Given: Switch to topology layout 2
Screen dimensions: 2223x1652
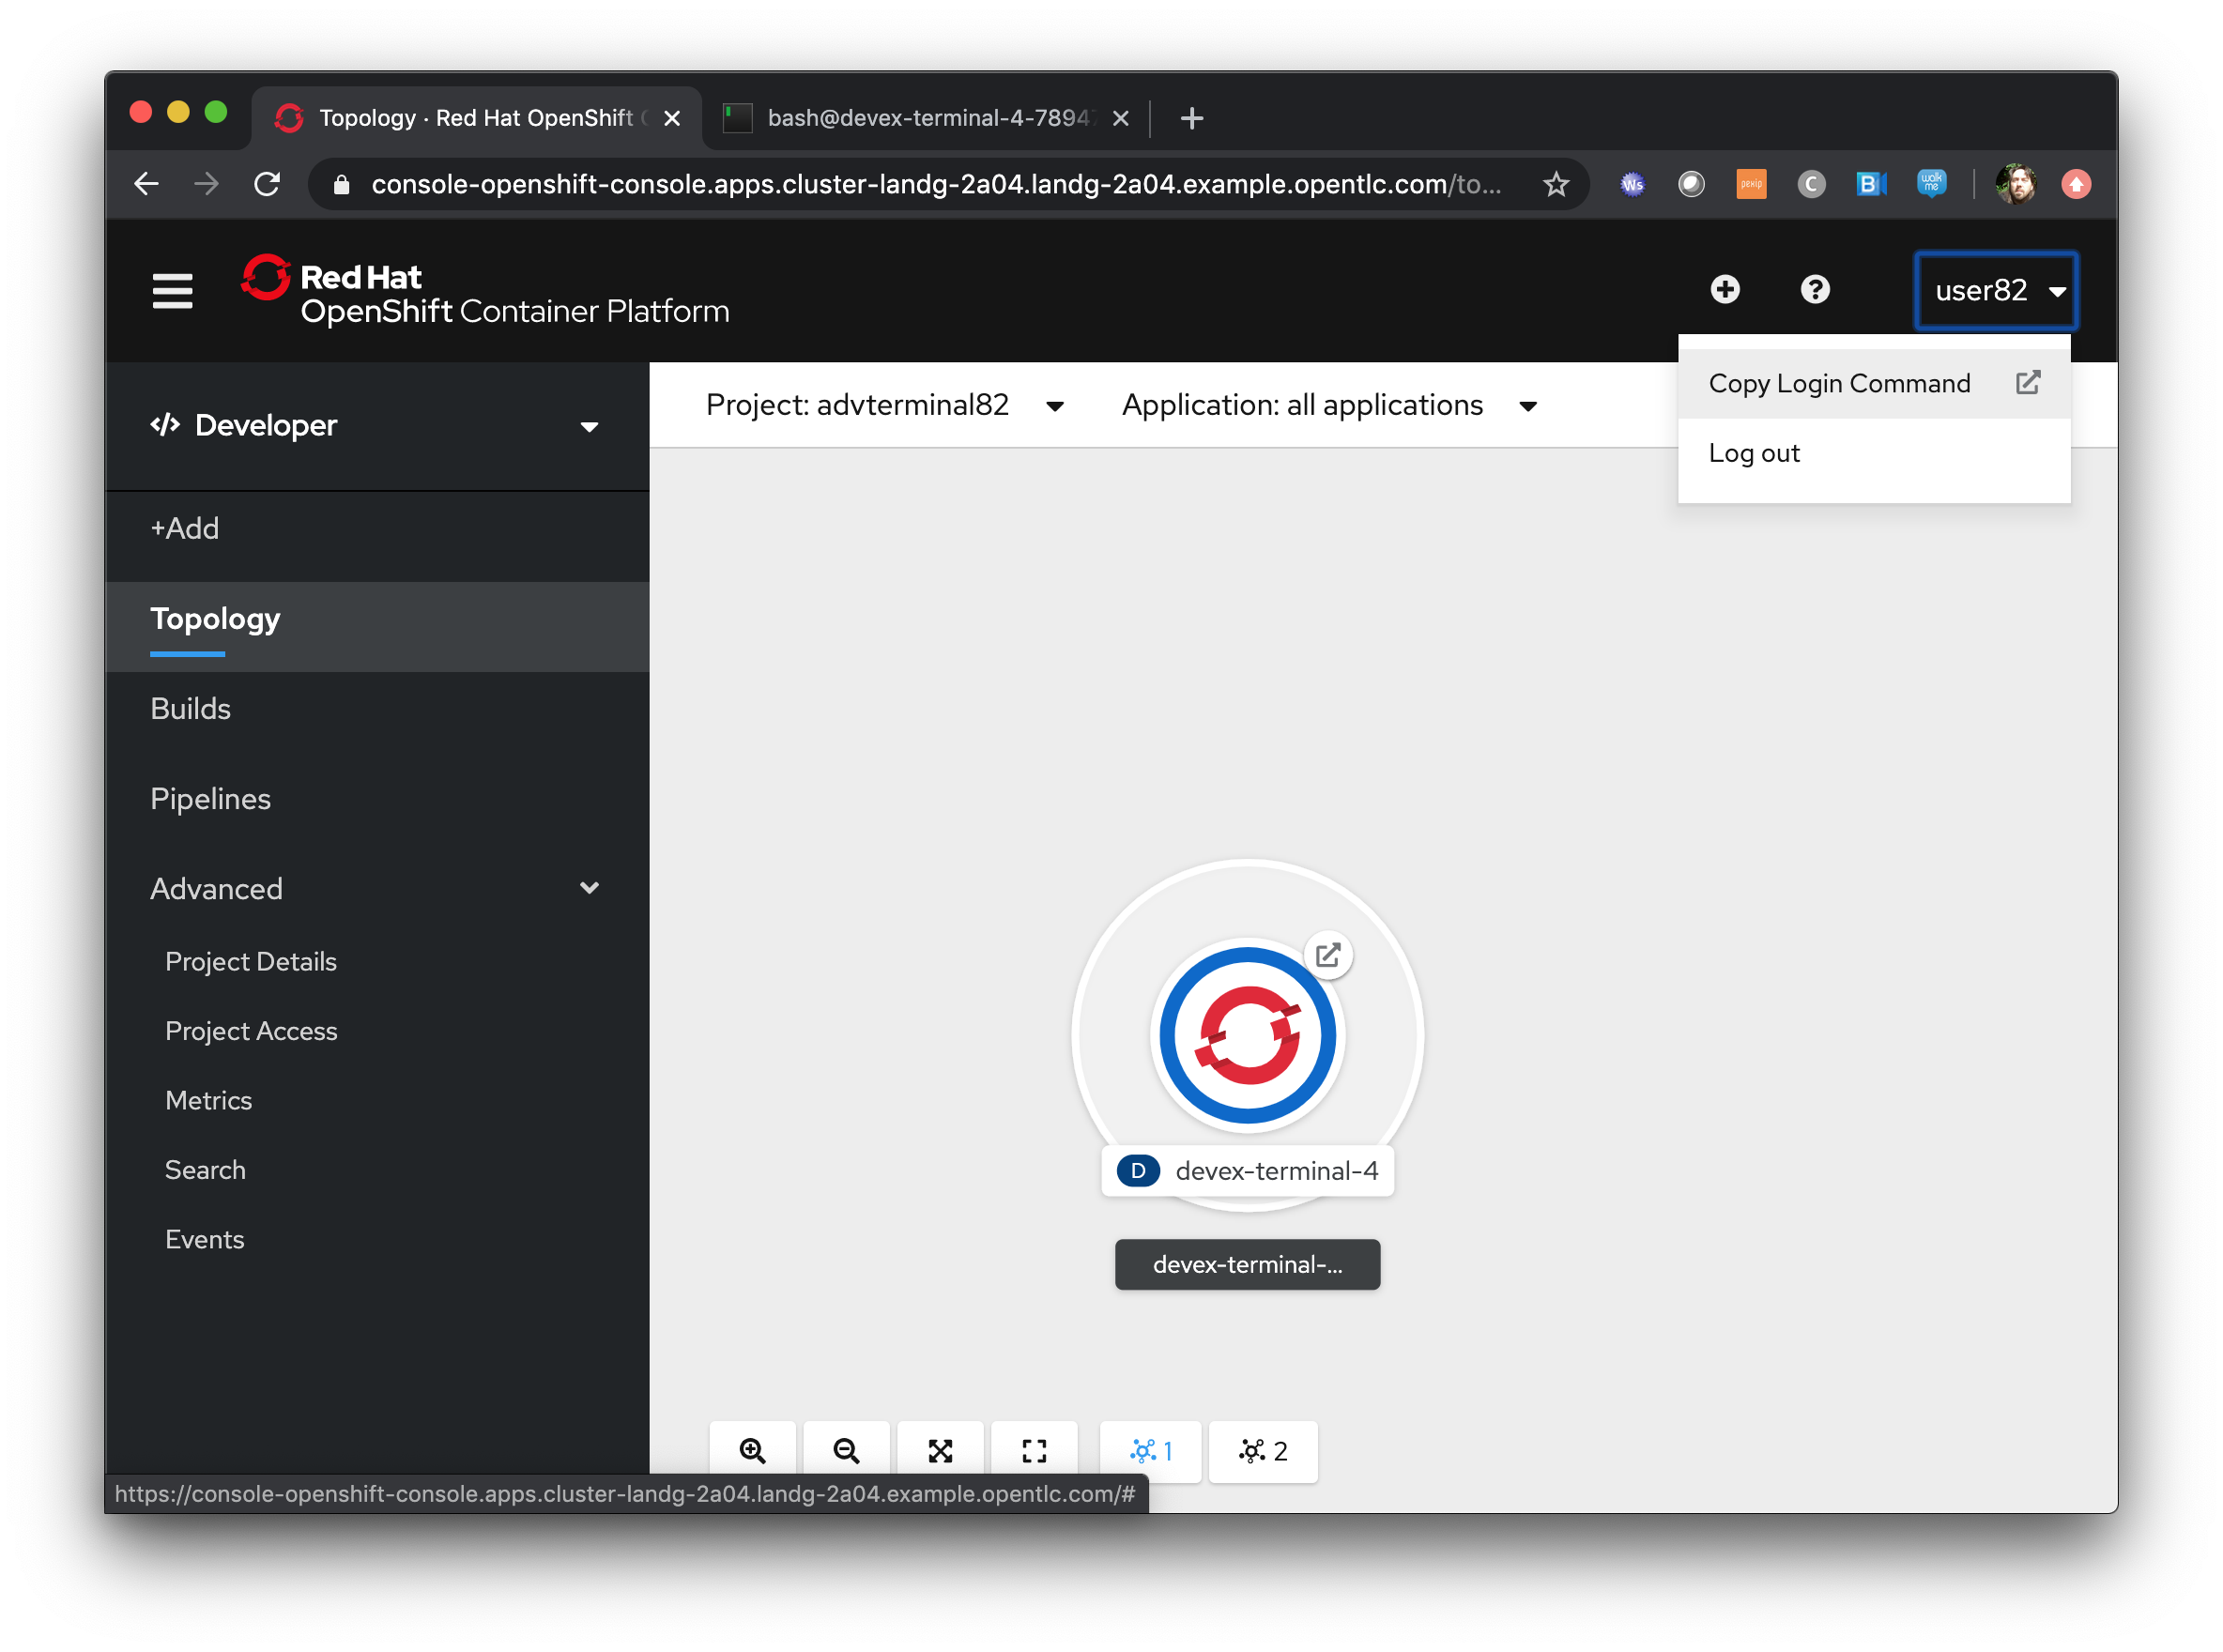Looking at the screenshot, I should [x=1263, y=1451].
